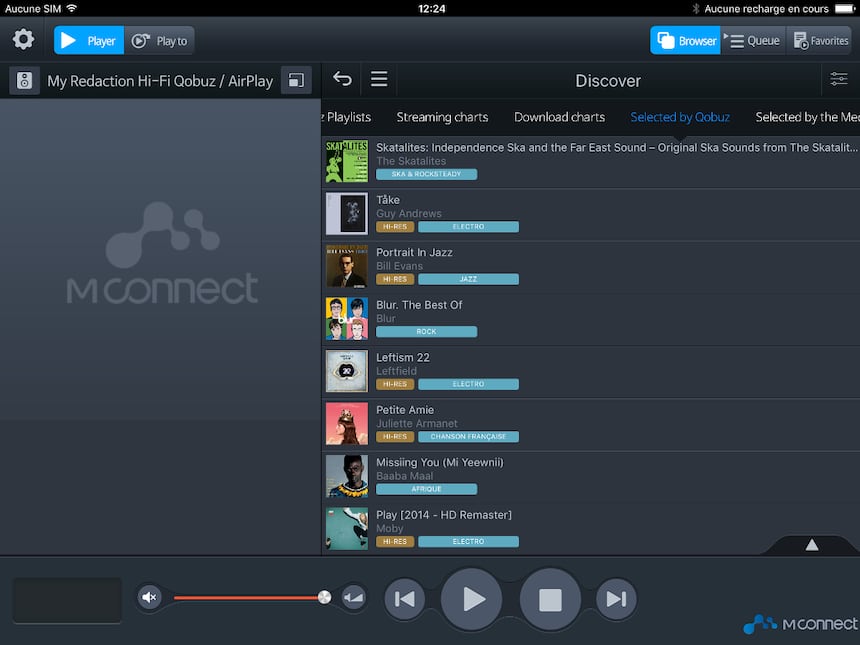860x645 pixels.
Task: Check the Bluetooth status icon
Action: (x=695, y=8)
